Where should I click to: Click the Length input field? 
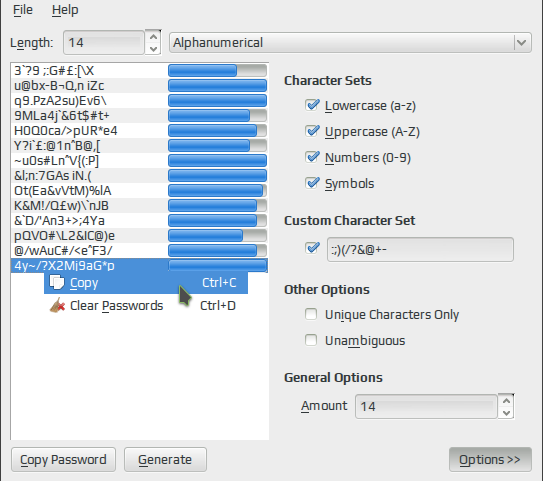click(104, 43)
